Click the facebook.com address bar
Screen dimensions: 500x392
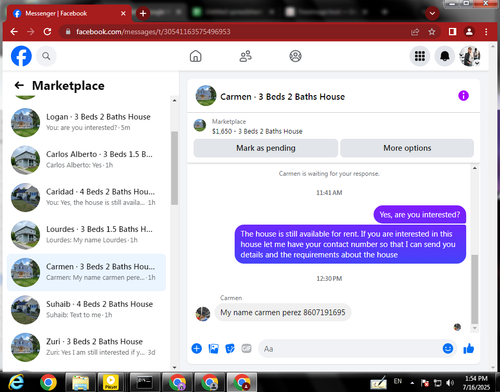[x=233, y=32]
